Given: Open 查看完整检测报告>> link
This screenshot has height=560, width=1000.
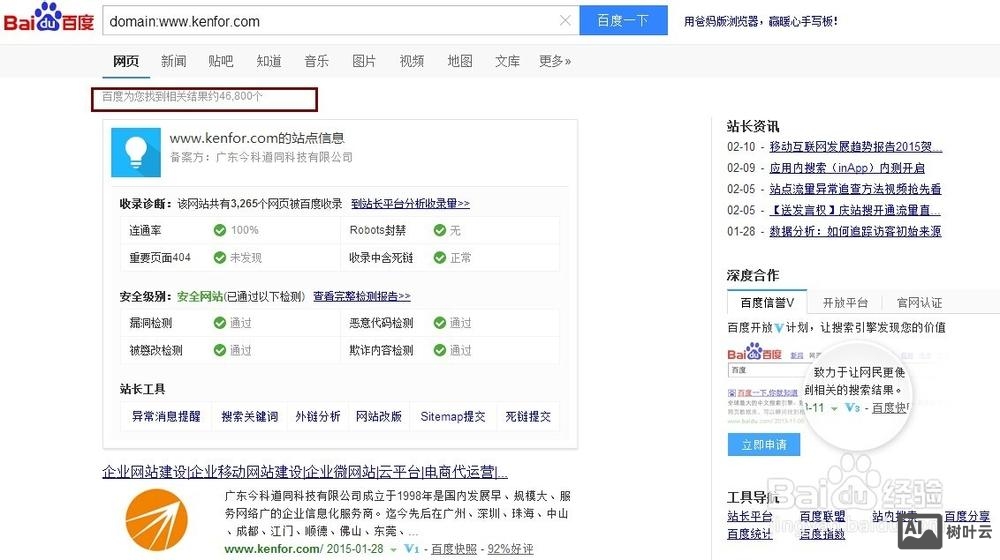Looking at the screenshot, I should 362,297.
